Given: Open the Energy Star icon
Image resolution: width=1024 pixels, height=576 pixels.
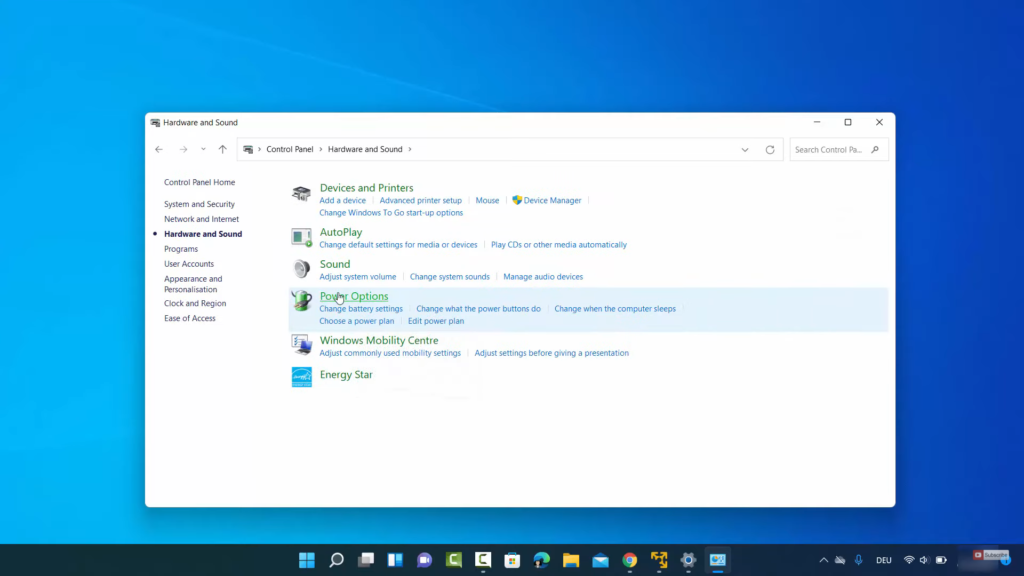Looking at the screenshot, I should (x=301, y=376).
